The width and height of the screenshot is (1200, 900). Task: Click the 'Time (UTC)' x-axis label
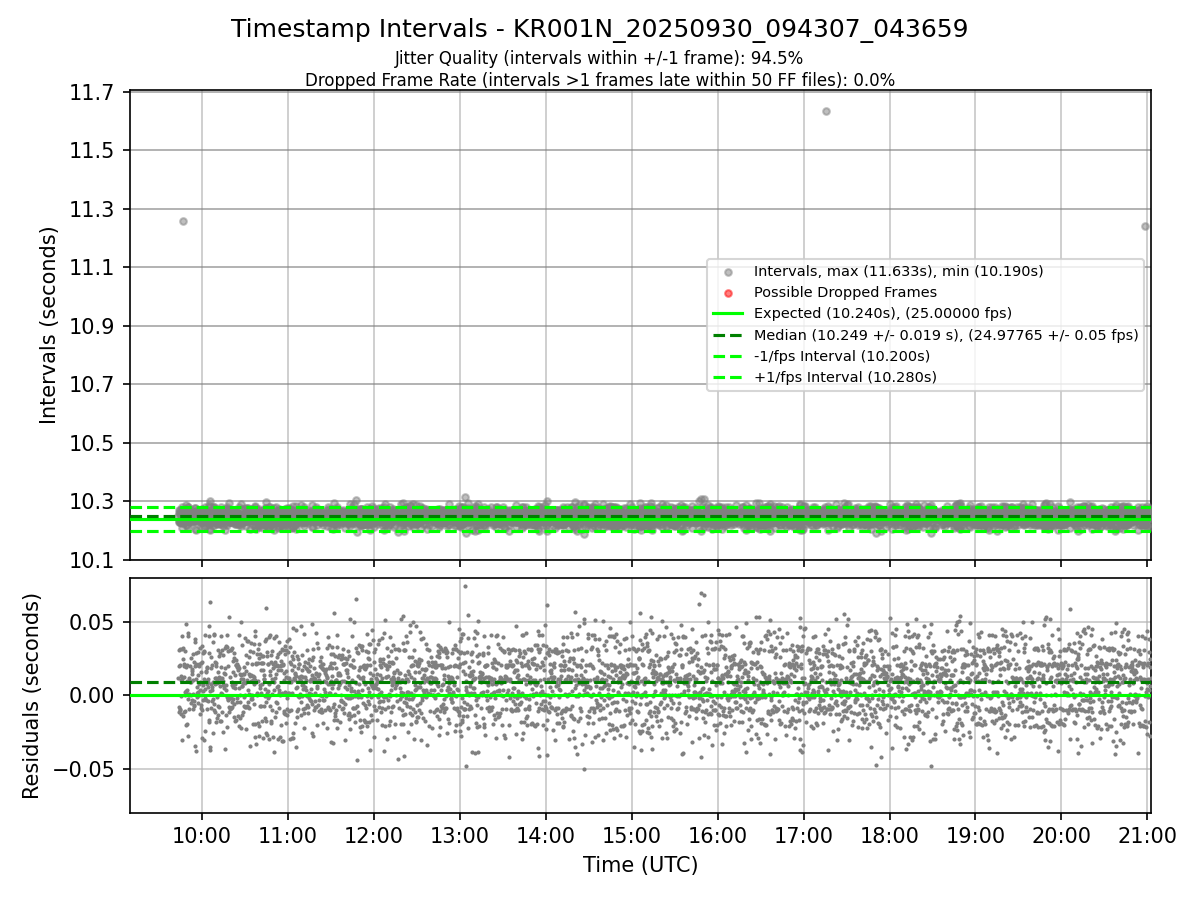pos(640,865)
